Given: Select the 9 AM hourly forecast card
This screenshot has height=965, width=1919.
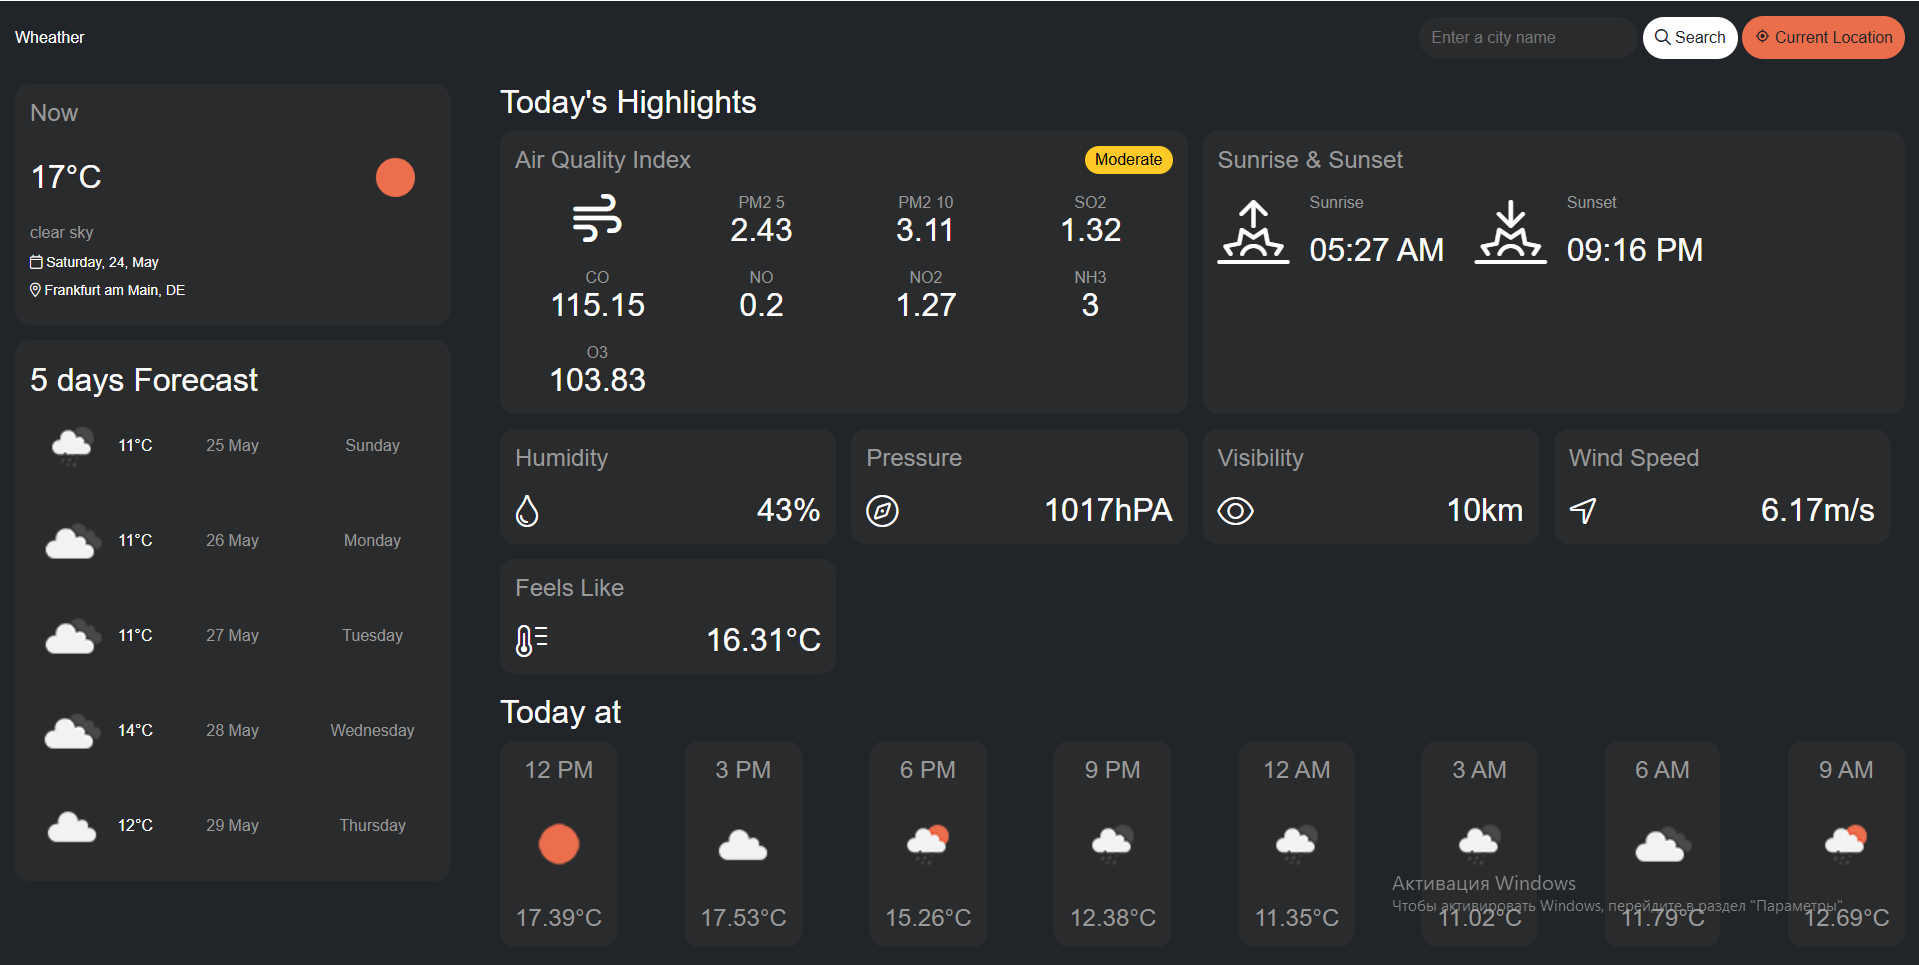Looking at the screenshot, I should coord(1845,843).
